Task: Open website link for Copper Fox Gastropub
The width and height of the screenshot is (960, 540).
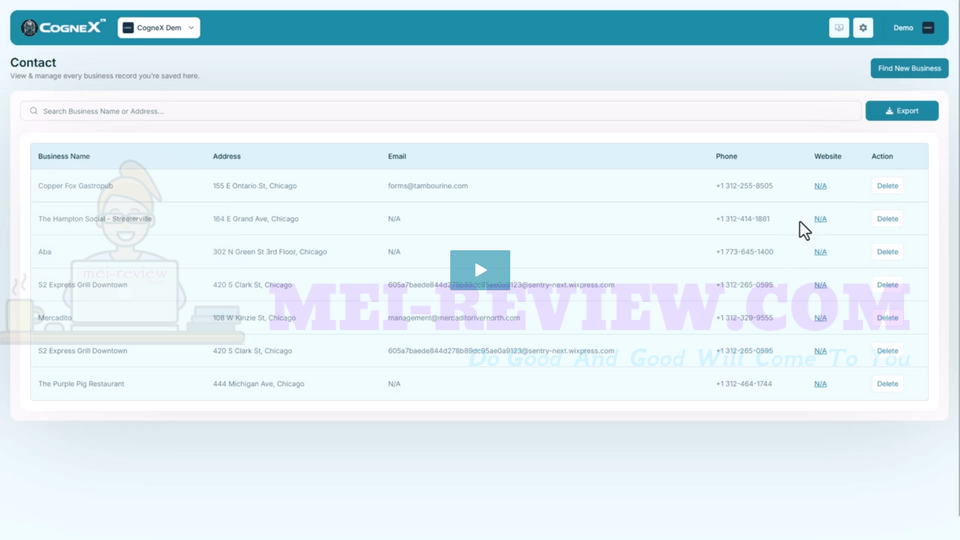Action: pyautogui.click(x=820, y=186)
